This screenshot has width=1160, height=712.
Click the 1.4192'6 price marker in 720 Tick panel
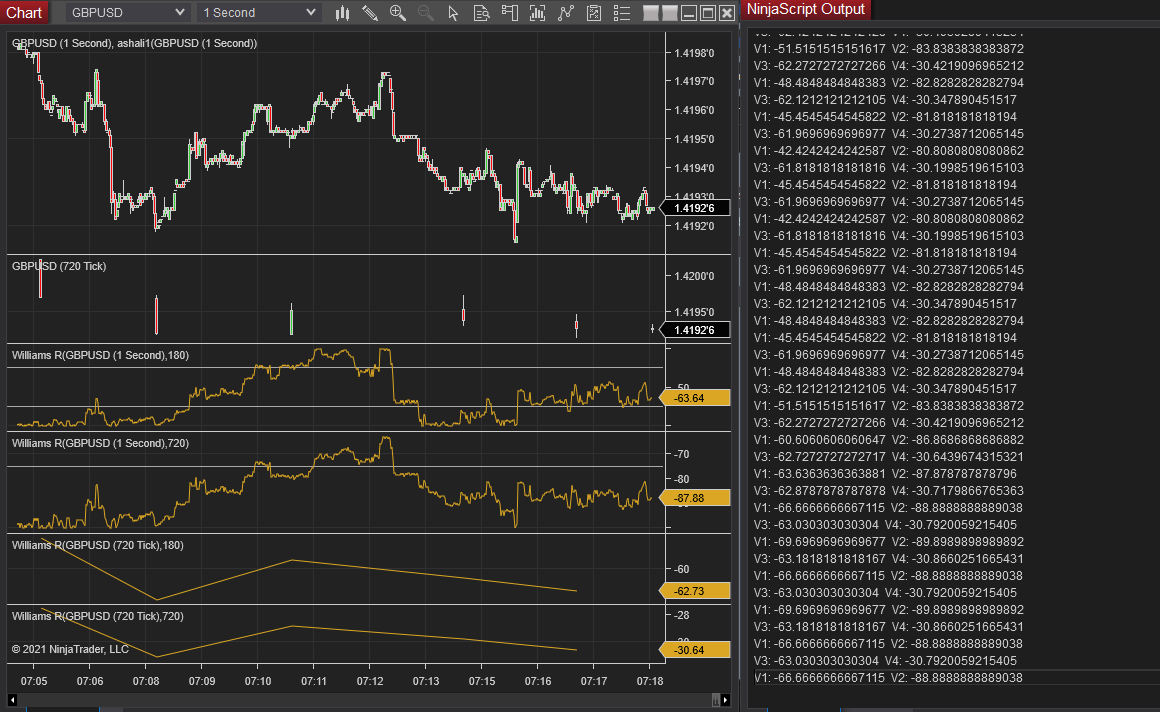point(695,330)
